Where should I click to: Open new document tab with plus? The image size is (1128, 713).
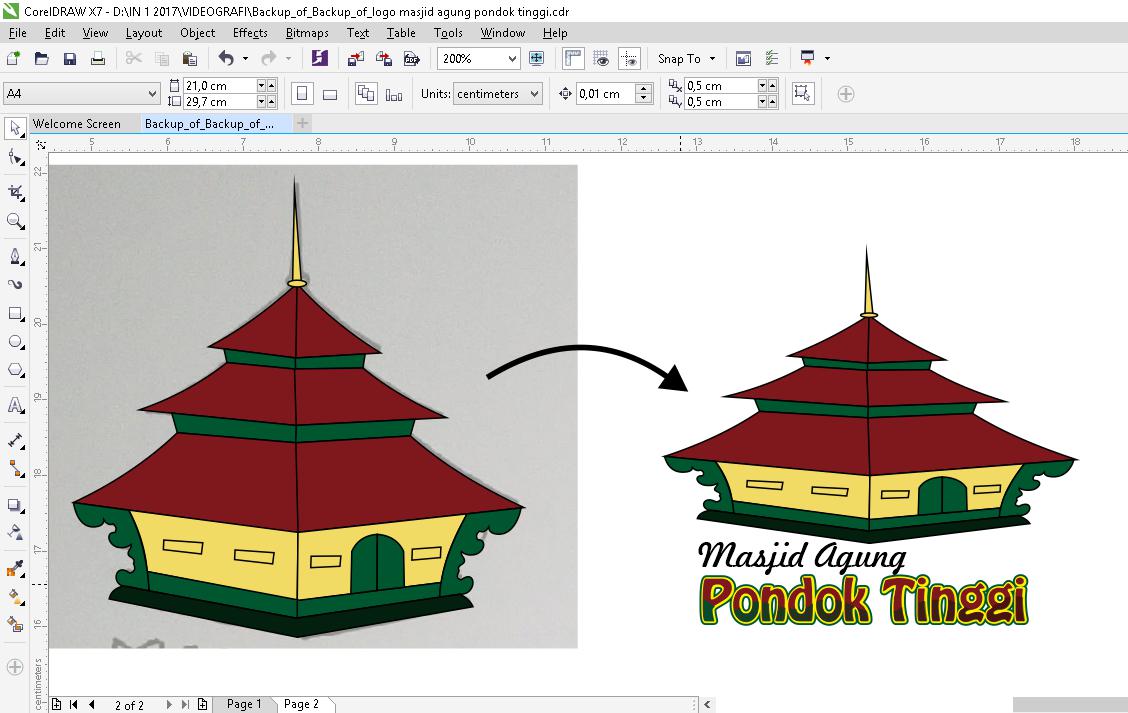tap(303, 124)
